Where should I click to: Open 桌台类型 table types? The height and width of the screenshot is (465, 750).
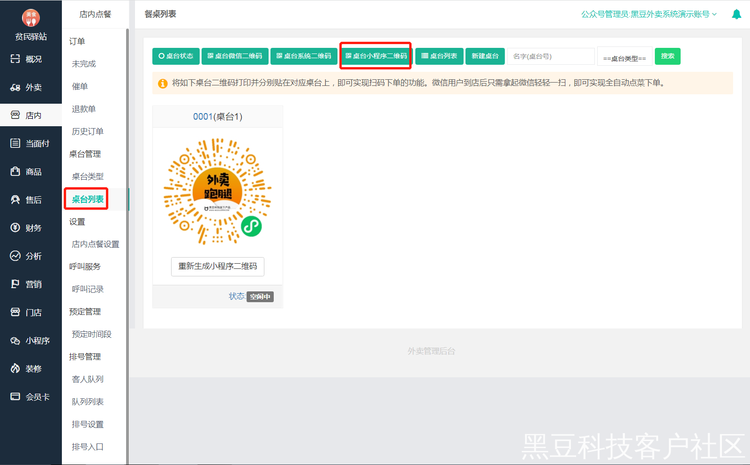coord(88,176)
